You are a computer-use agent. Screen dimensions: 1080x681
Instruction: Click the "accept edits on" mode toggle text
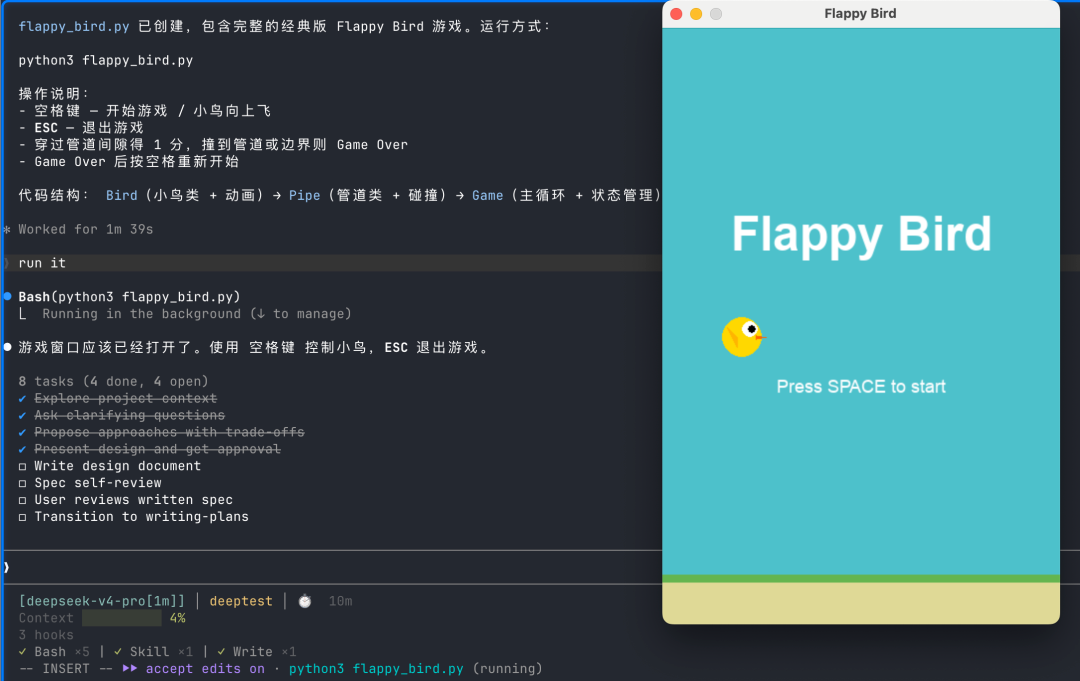(205, 669)
